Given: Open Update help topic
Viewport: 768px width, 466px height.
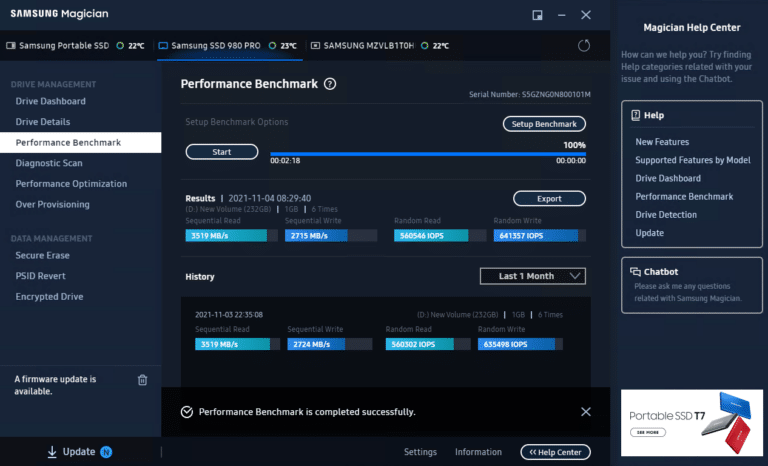Looking at the screenshot, I should tap(649, 233).
